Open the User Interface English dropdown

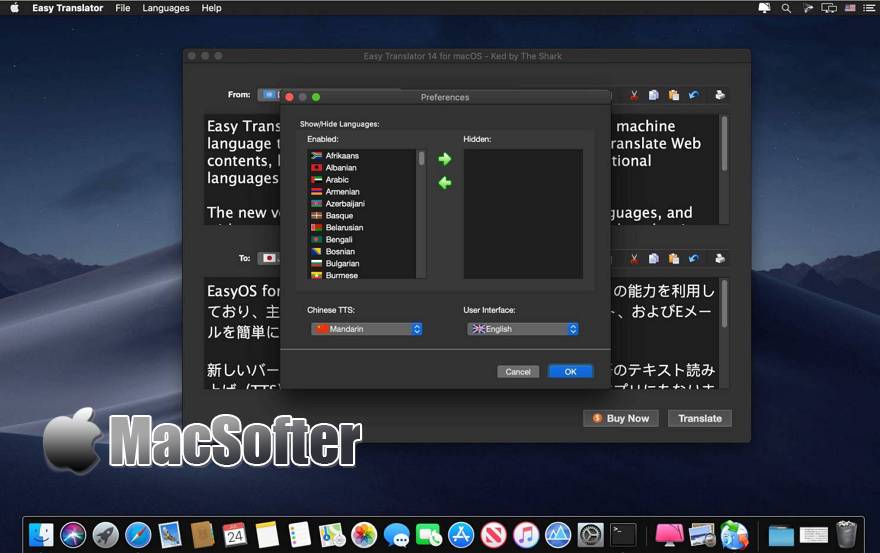click(x=522, y=329)
